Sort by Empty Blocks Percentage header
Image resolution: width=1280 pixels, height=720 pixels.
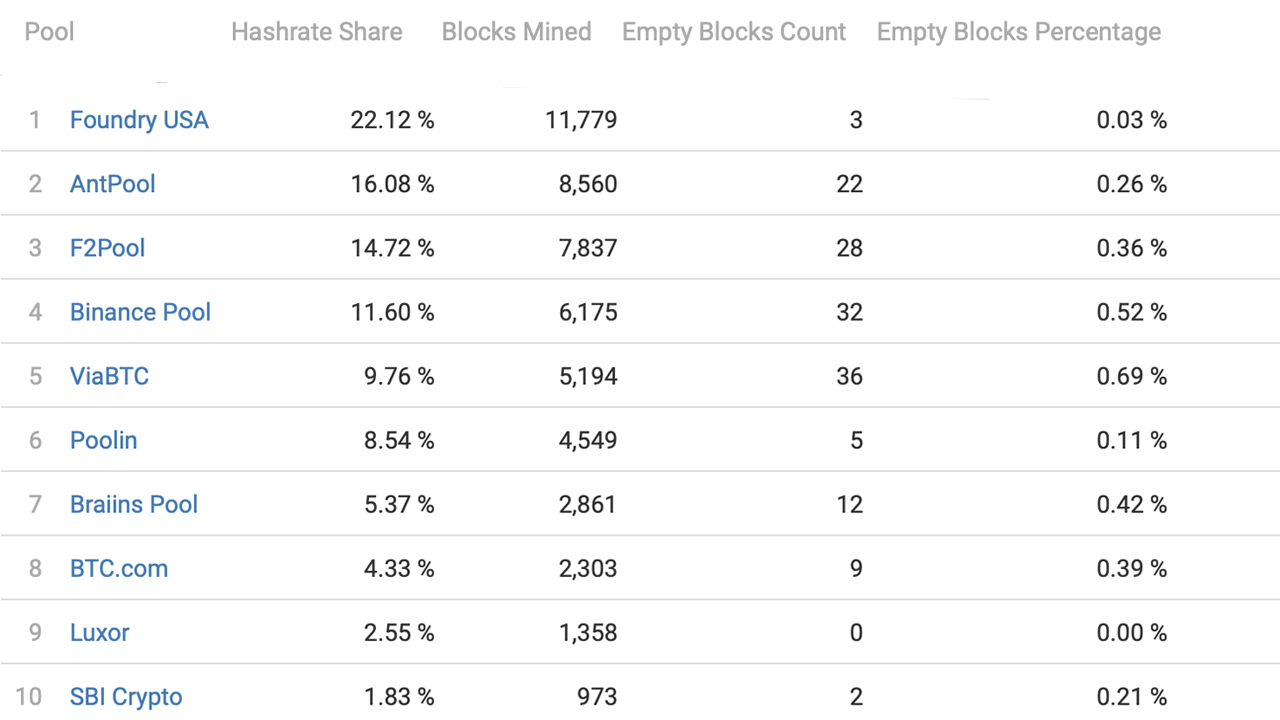point(1019,32)
